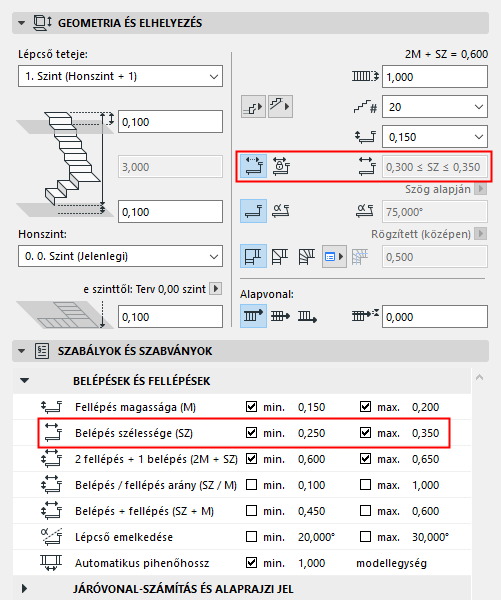Toggle Belépés szélessége min checkbox
501x600 pixels.
point(251,433)
